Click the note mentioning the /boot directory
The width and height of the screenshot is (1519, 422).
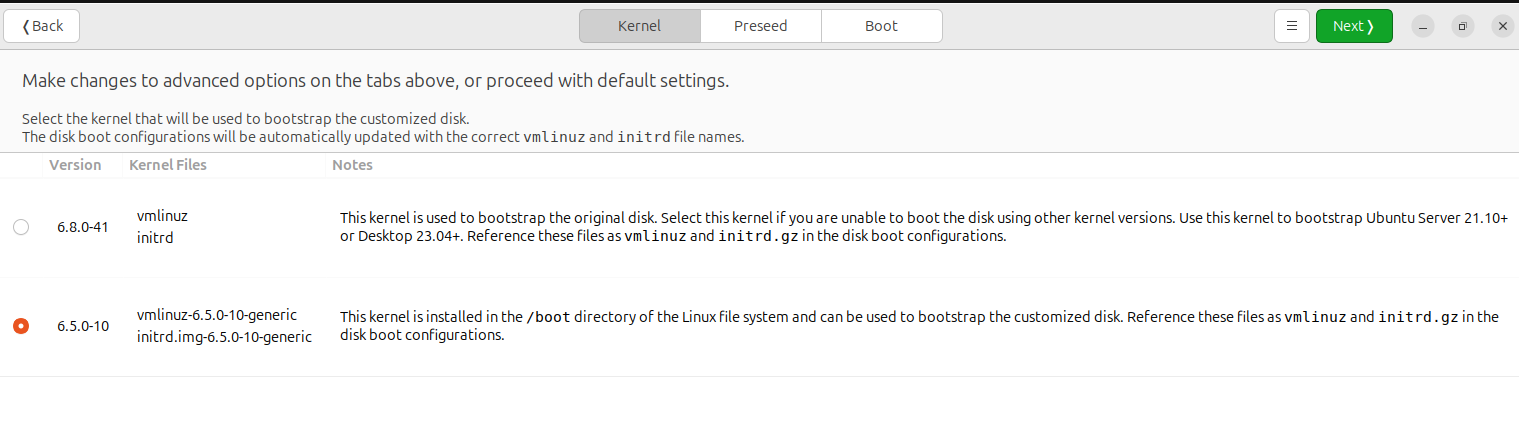(919, 326)
